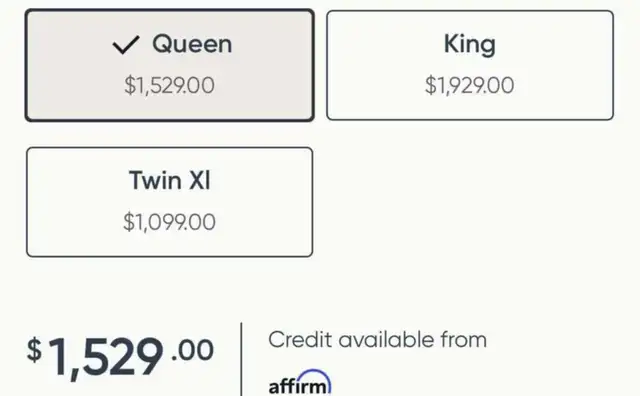This screenshot has width=640, height=396.
Task: Click the $1,529.00 price in the Queen box
Action: [x=169, y=85]
